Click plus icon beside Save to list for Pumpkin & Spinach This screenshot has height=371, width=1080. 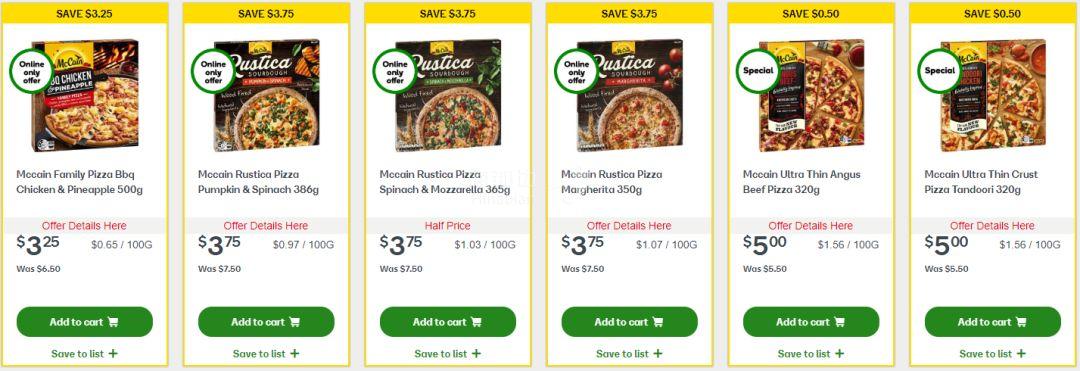pyautogui.click(x=295, y=354)
